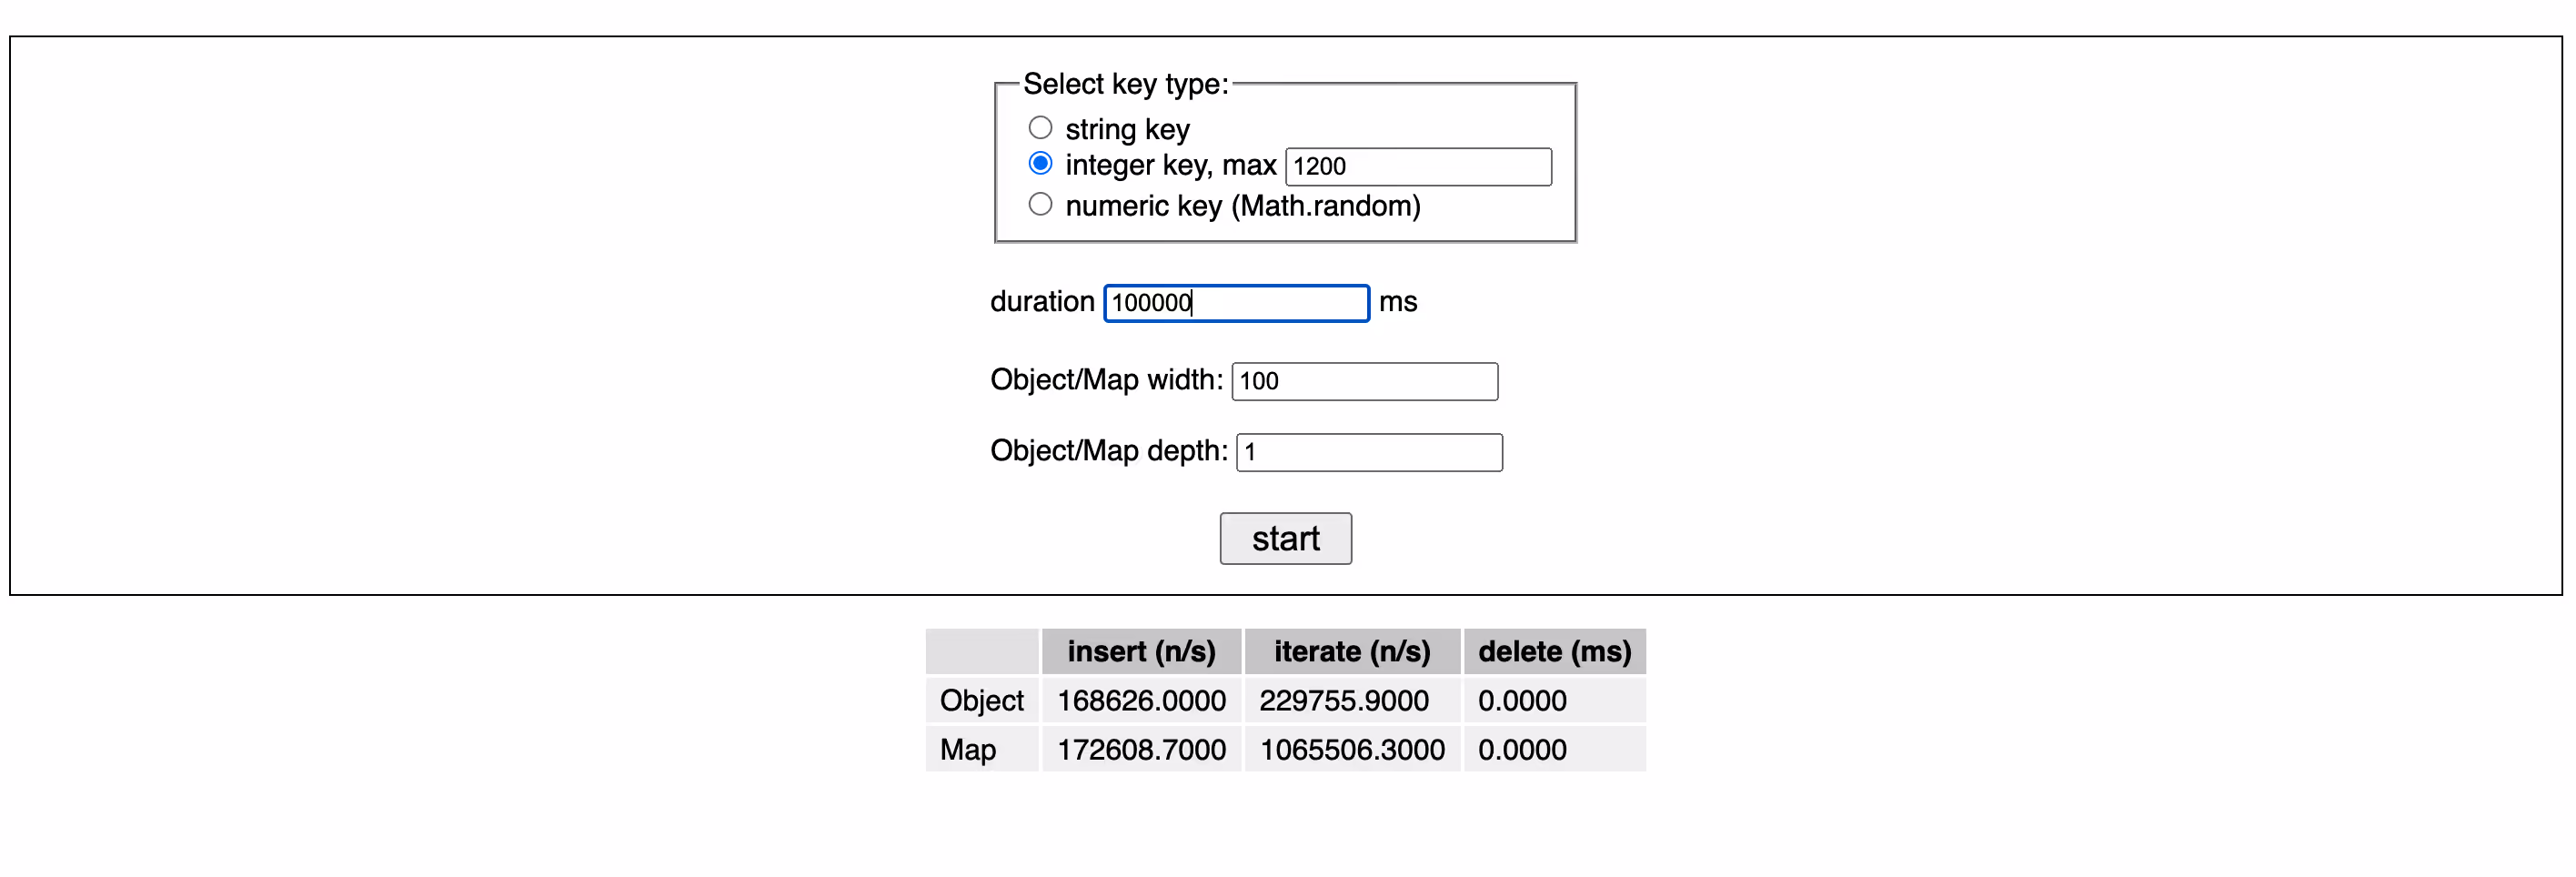Image resolution: width=2576 pixels, height=877 pixels.
Task: Click the Object row label
Action: tap(981, 701)
